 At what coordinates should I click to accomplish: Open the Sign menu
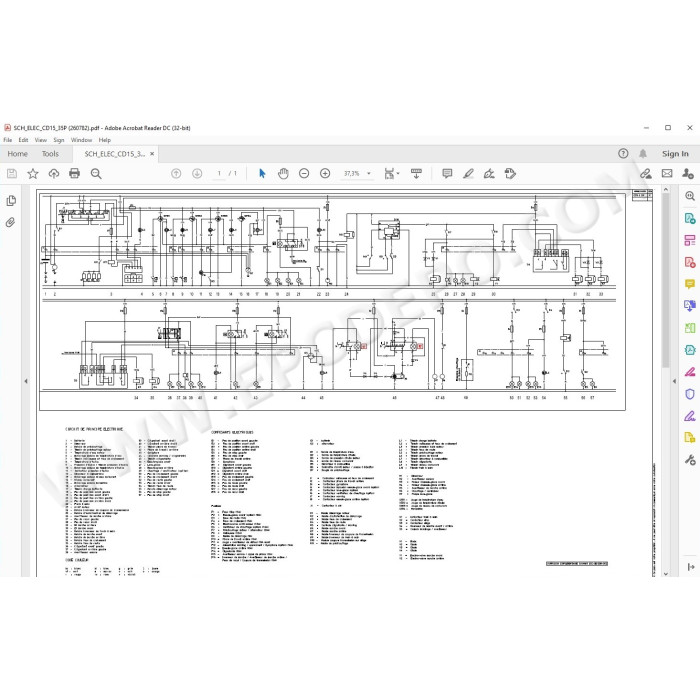pyautogui.click(x=58, y=140)
